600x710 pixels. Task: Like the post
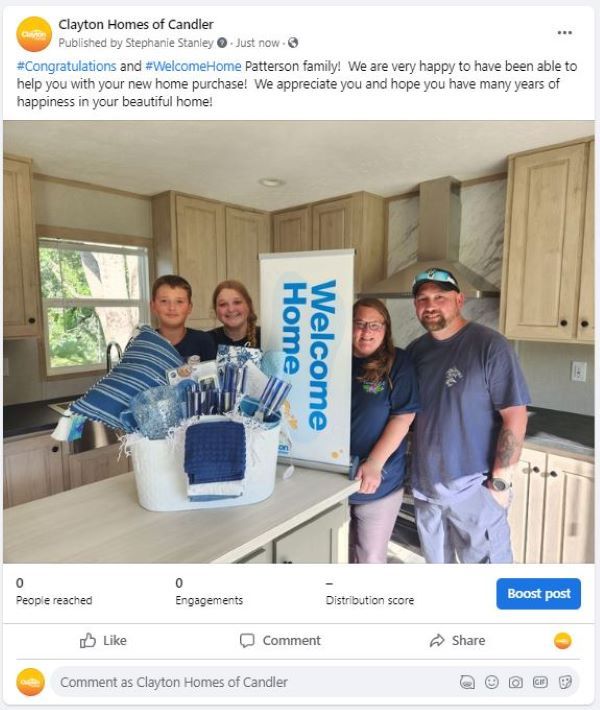[103, 641]
